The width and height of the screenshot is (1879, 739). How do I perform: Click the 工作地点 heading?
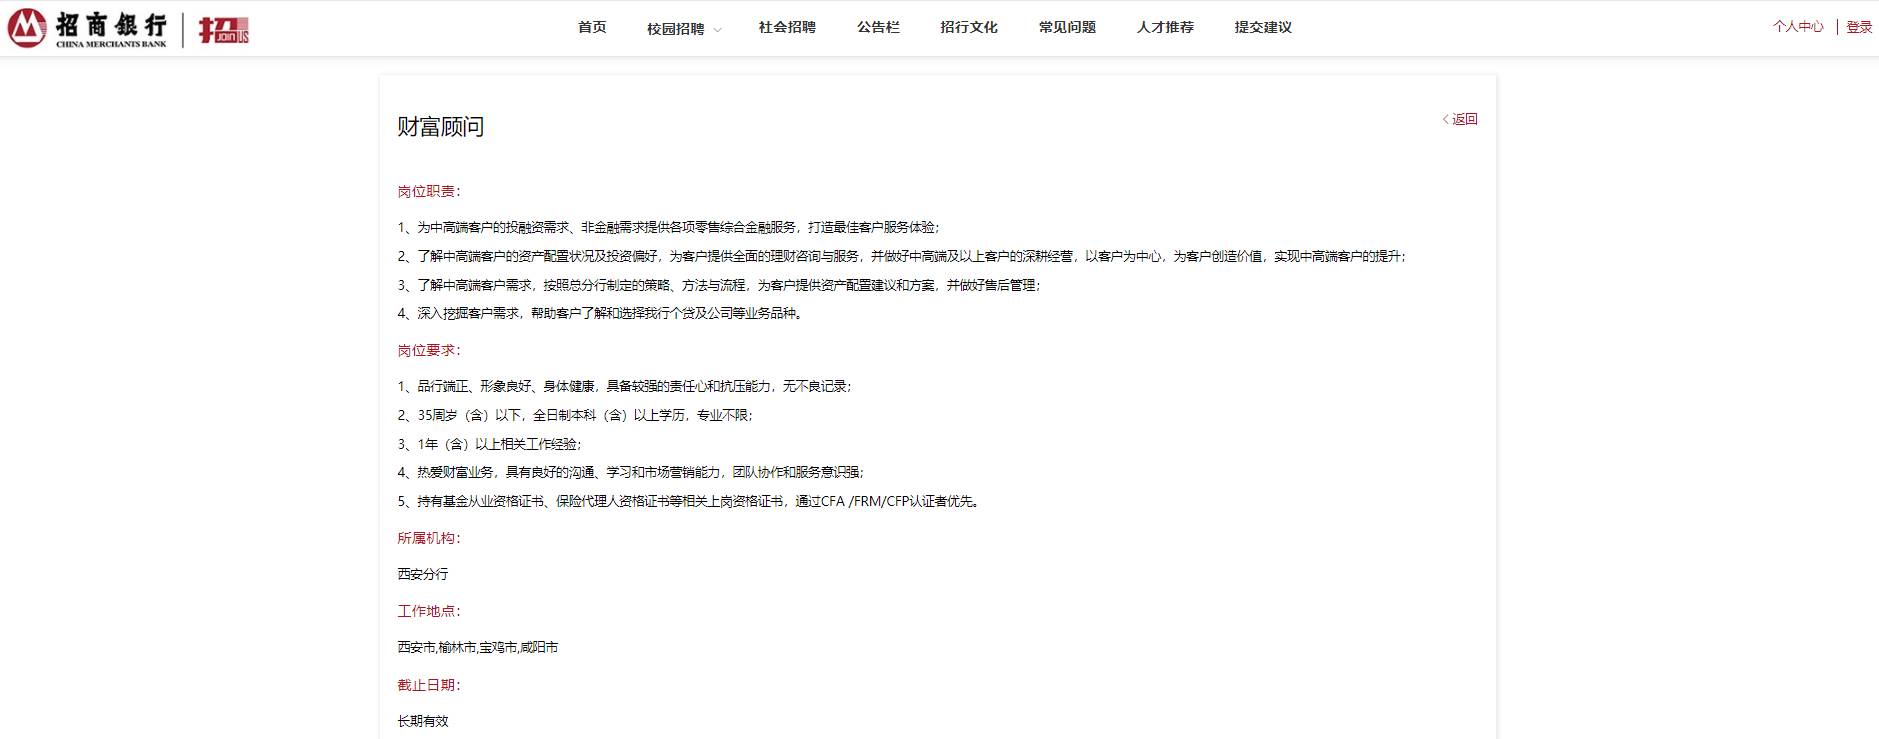click(x=429, y=611)
